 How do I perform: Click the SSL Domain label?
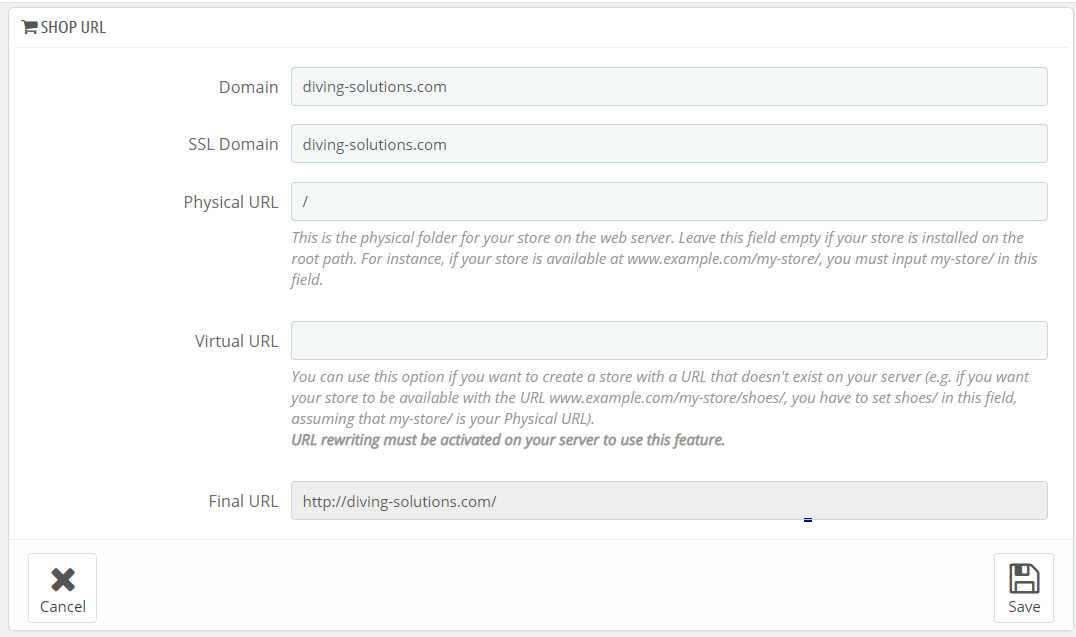click(233, 144)
